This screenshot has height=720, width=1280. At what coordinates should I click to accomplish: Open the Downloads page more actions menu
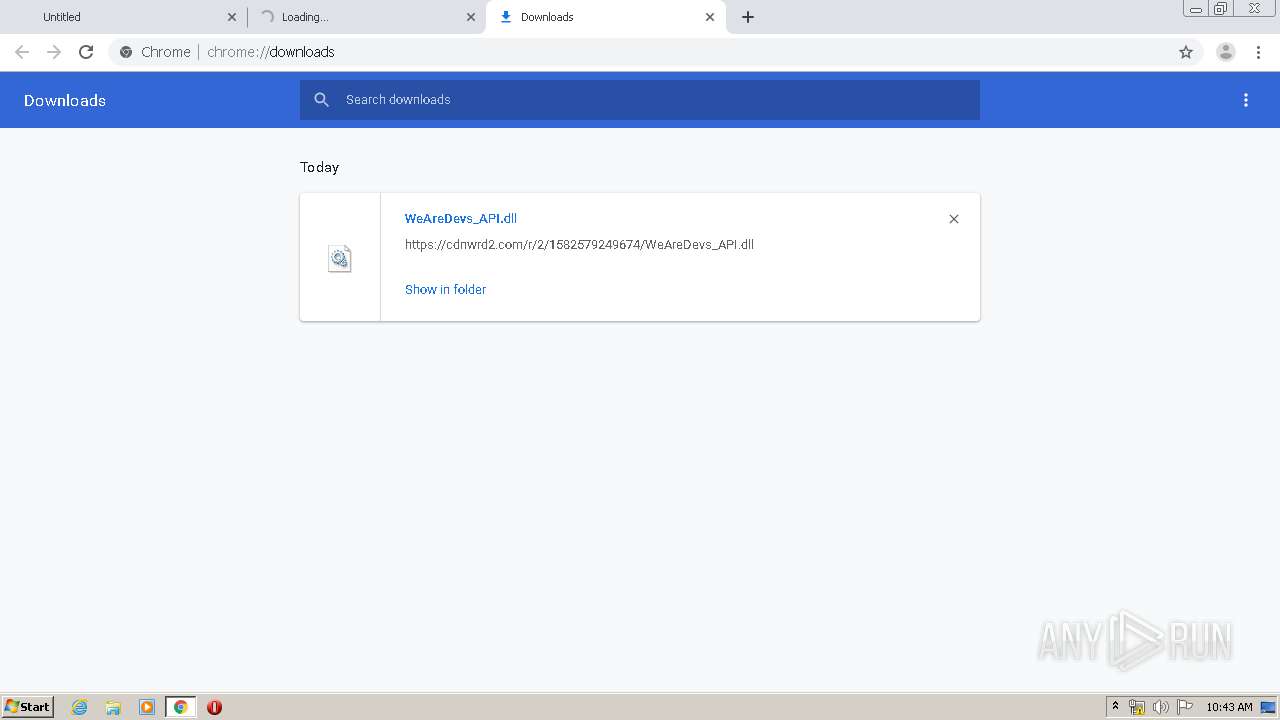click(1246, 100)
